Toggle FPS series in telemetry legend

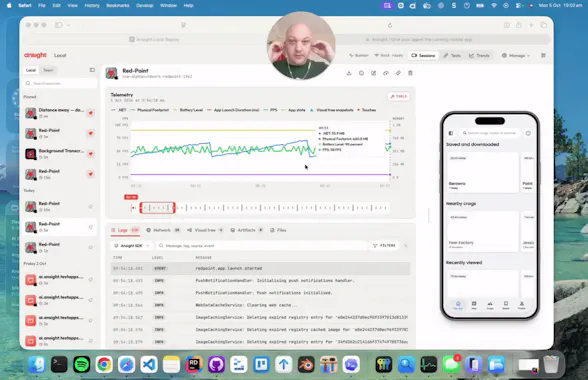tap(270, 110)
